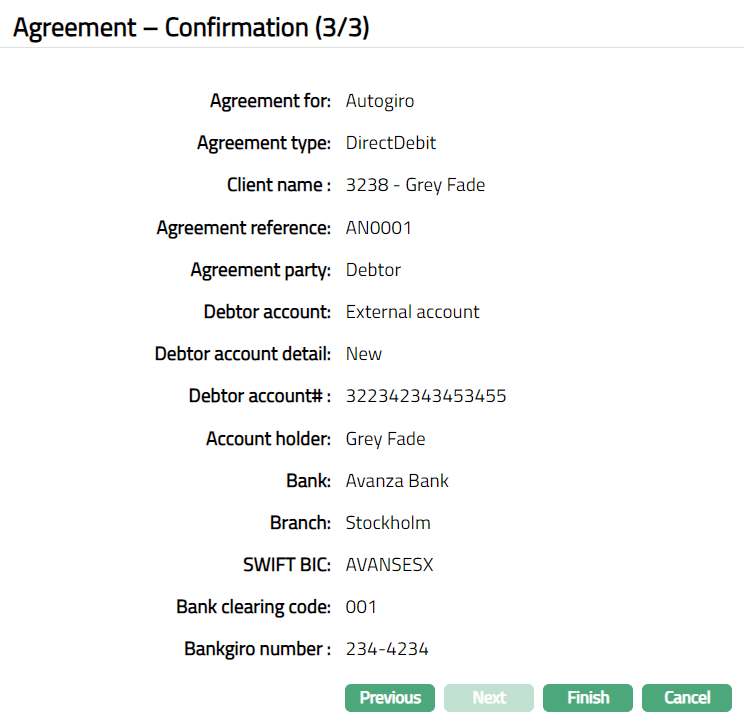The width and height of the screenshot is (744, 723).
Task: Click bank clearing code 001
Action: click(361, 607)
